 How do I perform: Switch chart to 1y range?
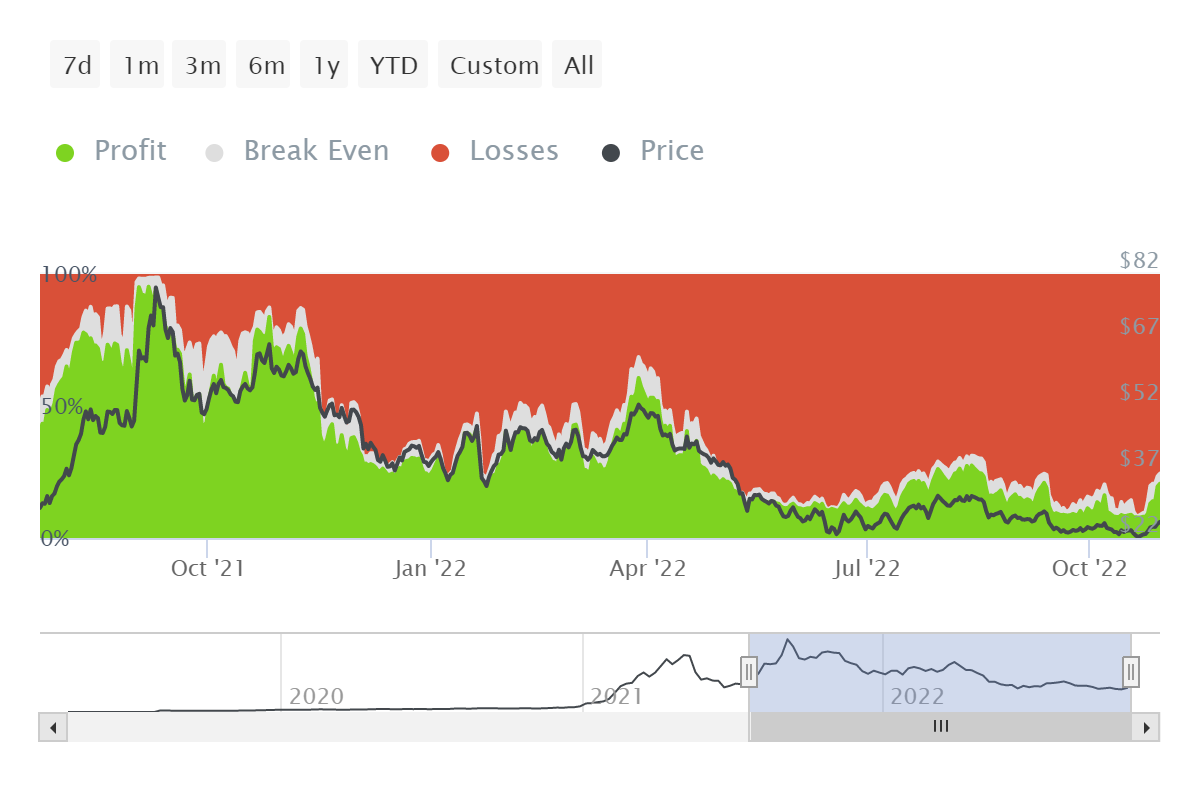(324, 65)
